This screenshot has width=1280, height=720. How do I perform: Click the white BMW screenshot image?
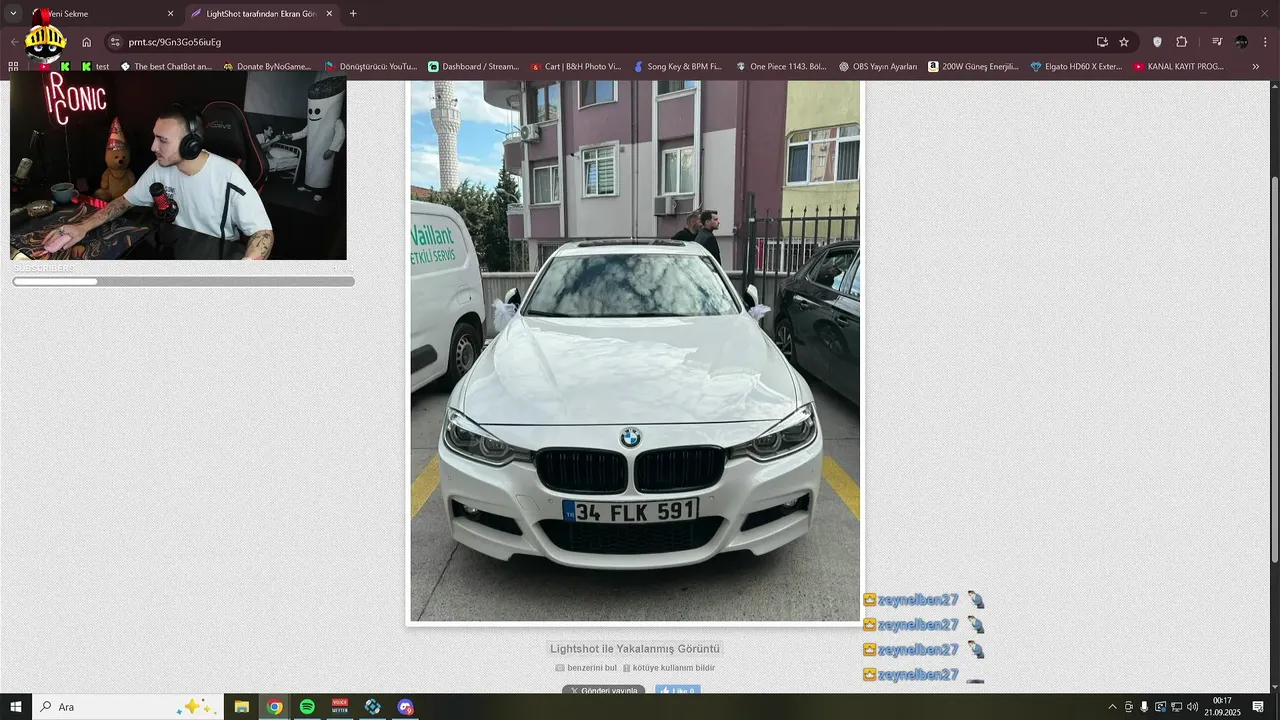tap(635, 351)
